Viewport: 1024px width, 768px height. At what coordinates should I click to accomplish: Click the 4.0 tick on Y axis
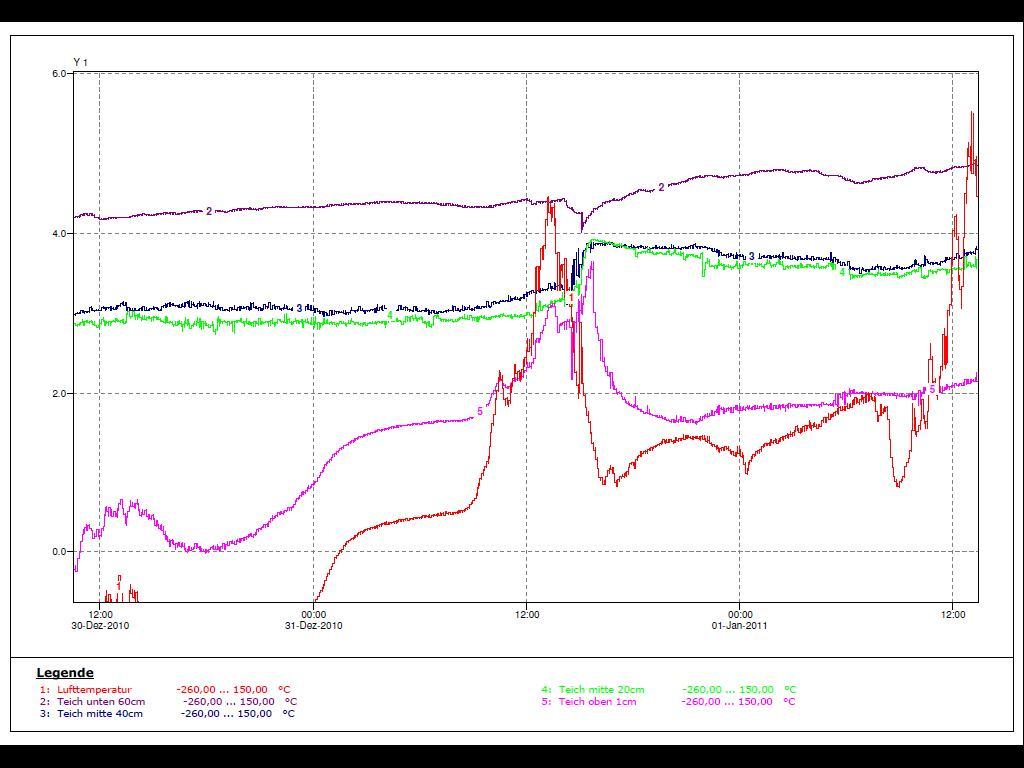(58, 234)
